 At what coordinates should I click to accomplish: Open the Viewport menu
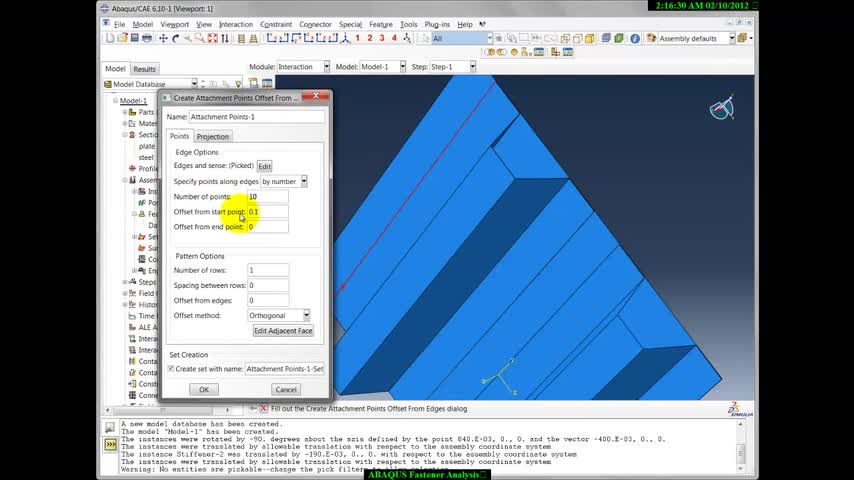coord(174,25)
